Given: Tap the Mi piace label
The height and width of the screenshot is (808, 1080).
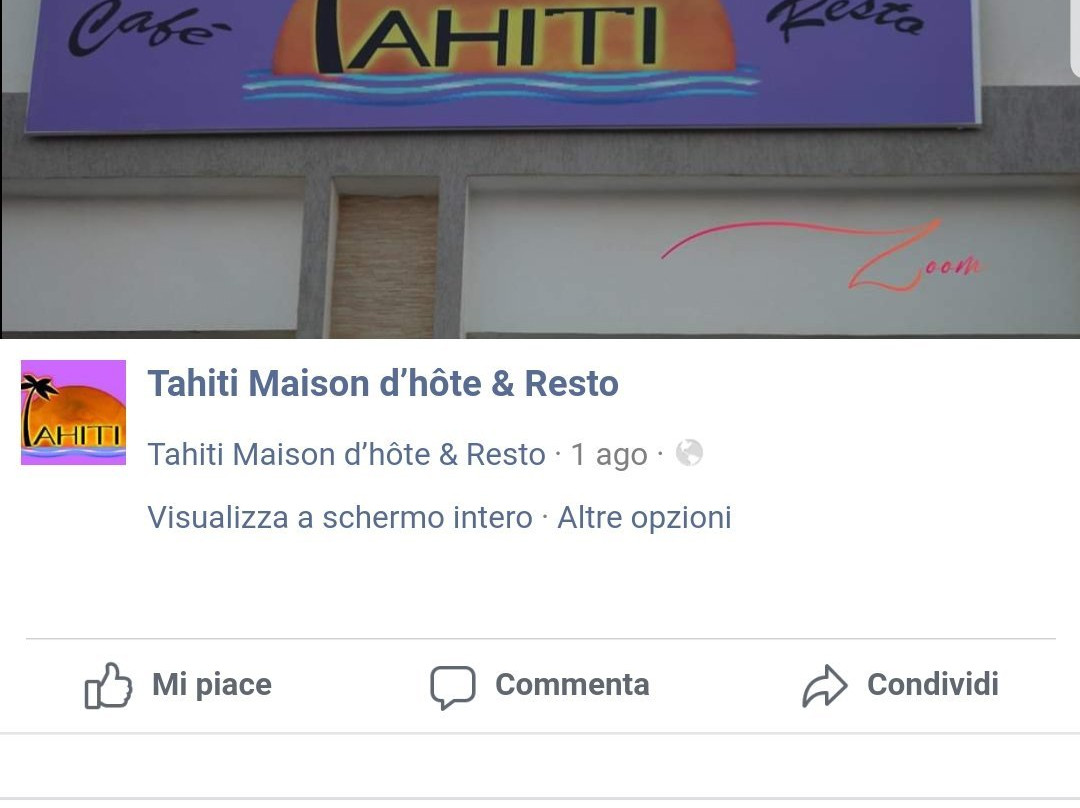Looking at the screenshot, I should [x=212, y=685].
